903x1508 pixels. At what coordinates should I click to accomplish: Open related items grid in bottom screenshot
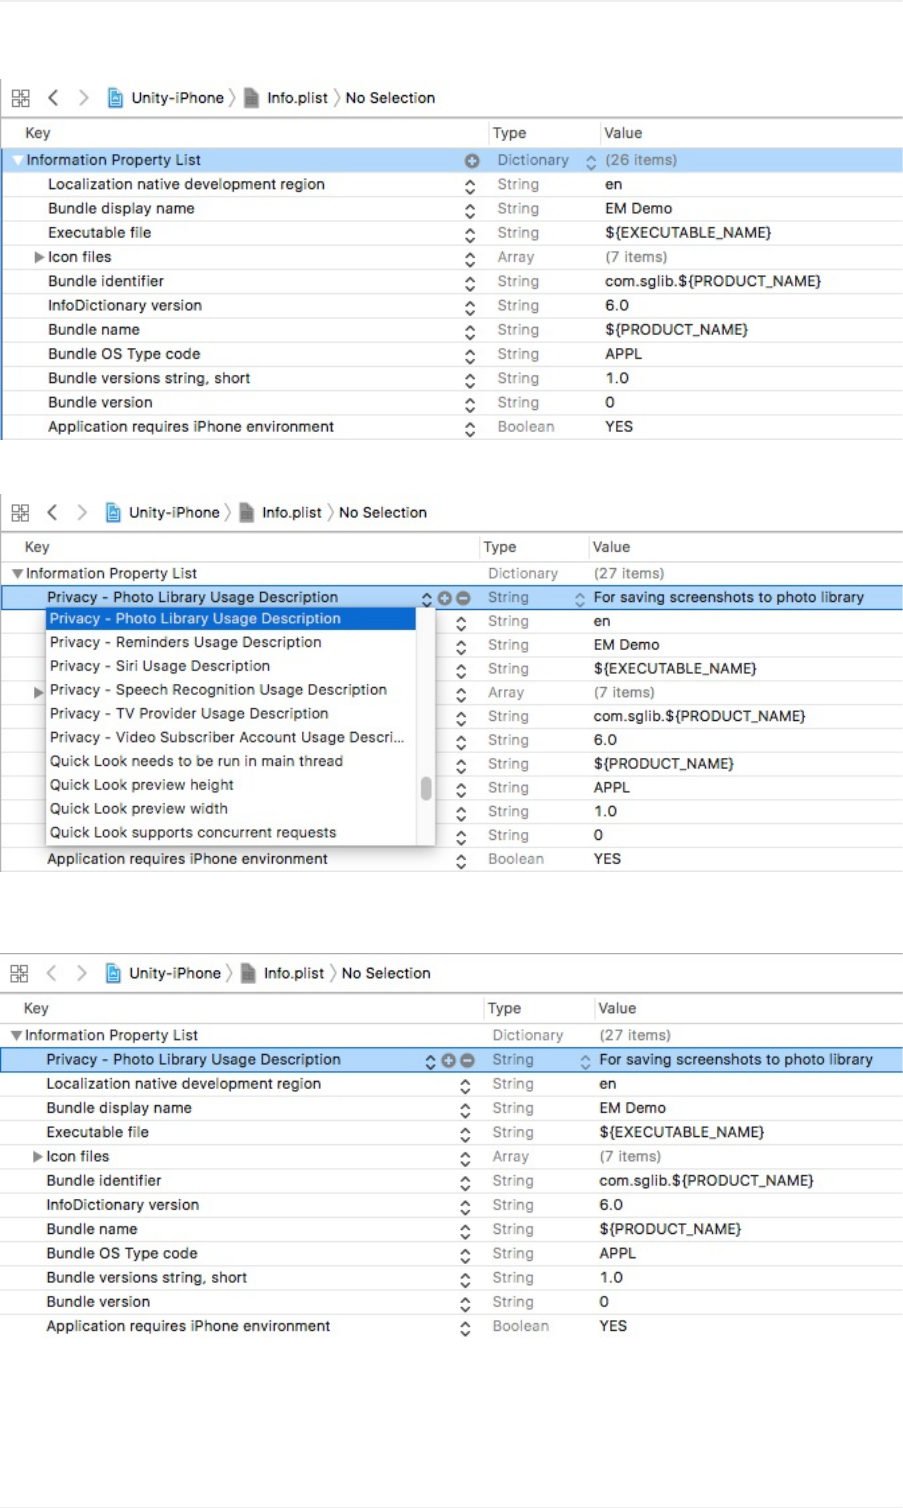click(x=19, y=973)
